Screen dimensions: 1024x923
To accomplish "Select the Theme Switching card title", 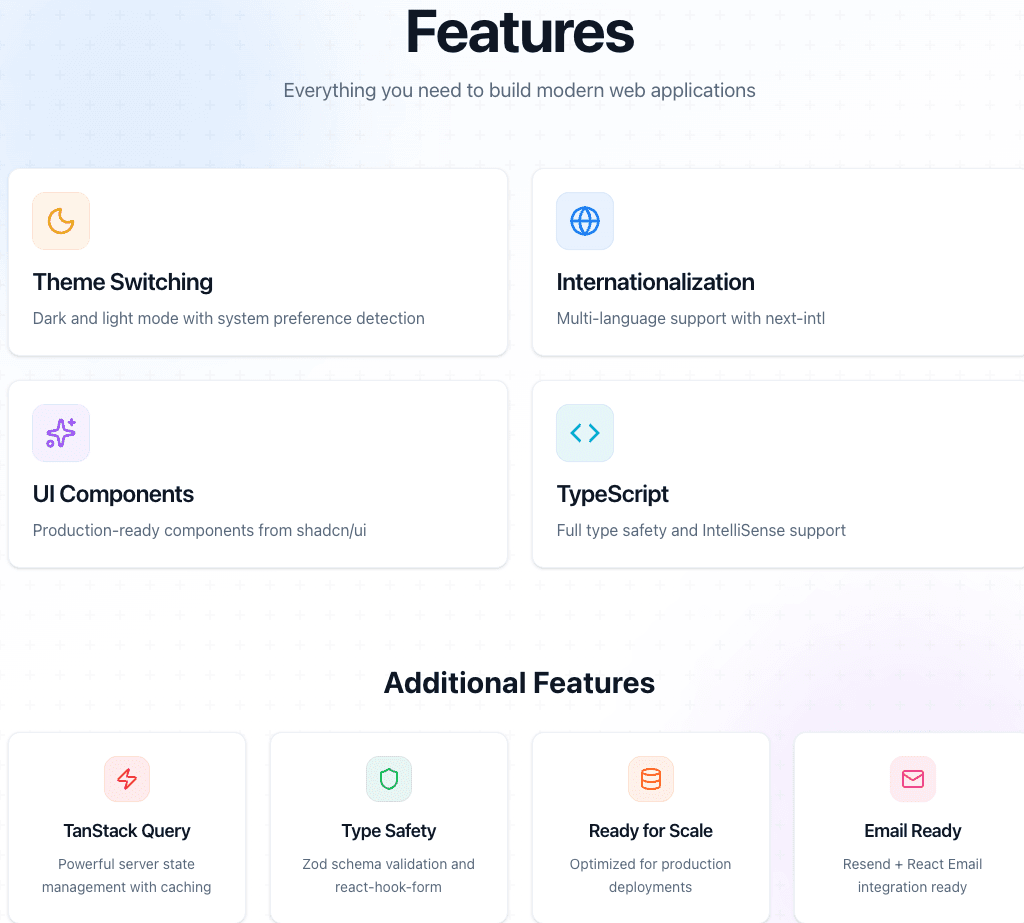I will pos(123,282).
